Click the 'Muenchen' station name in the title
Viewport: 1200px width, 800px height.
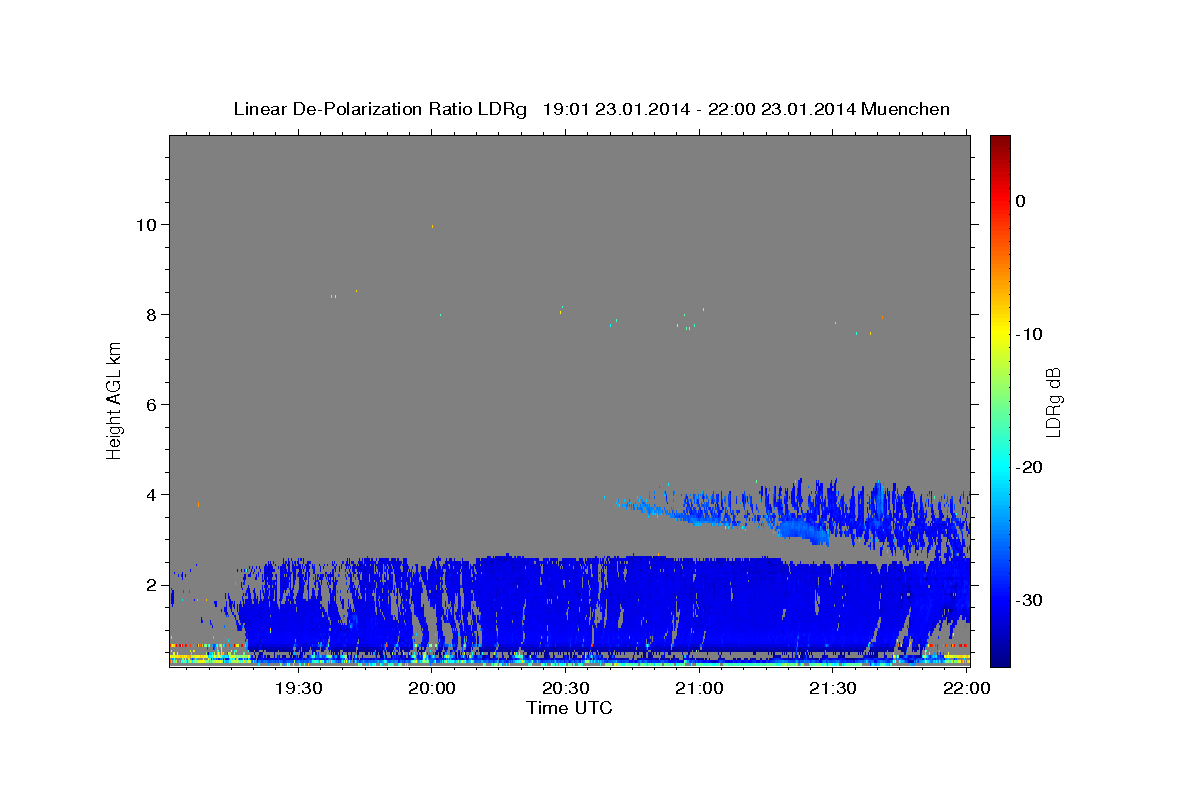(906, 109)
